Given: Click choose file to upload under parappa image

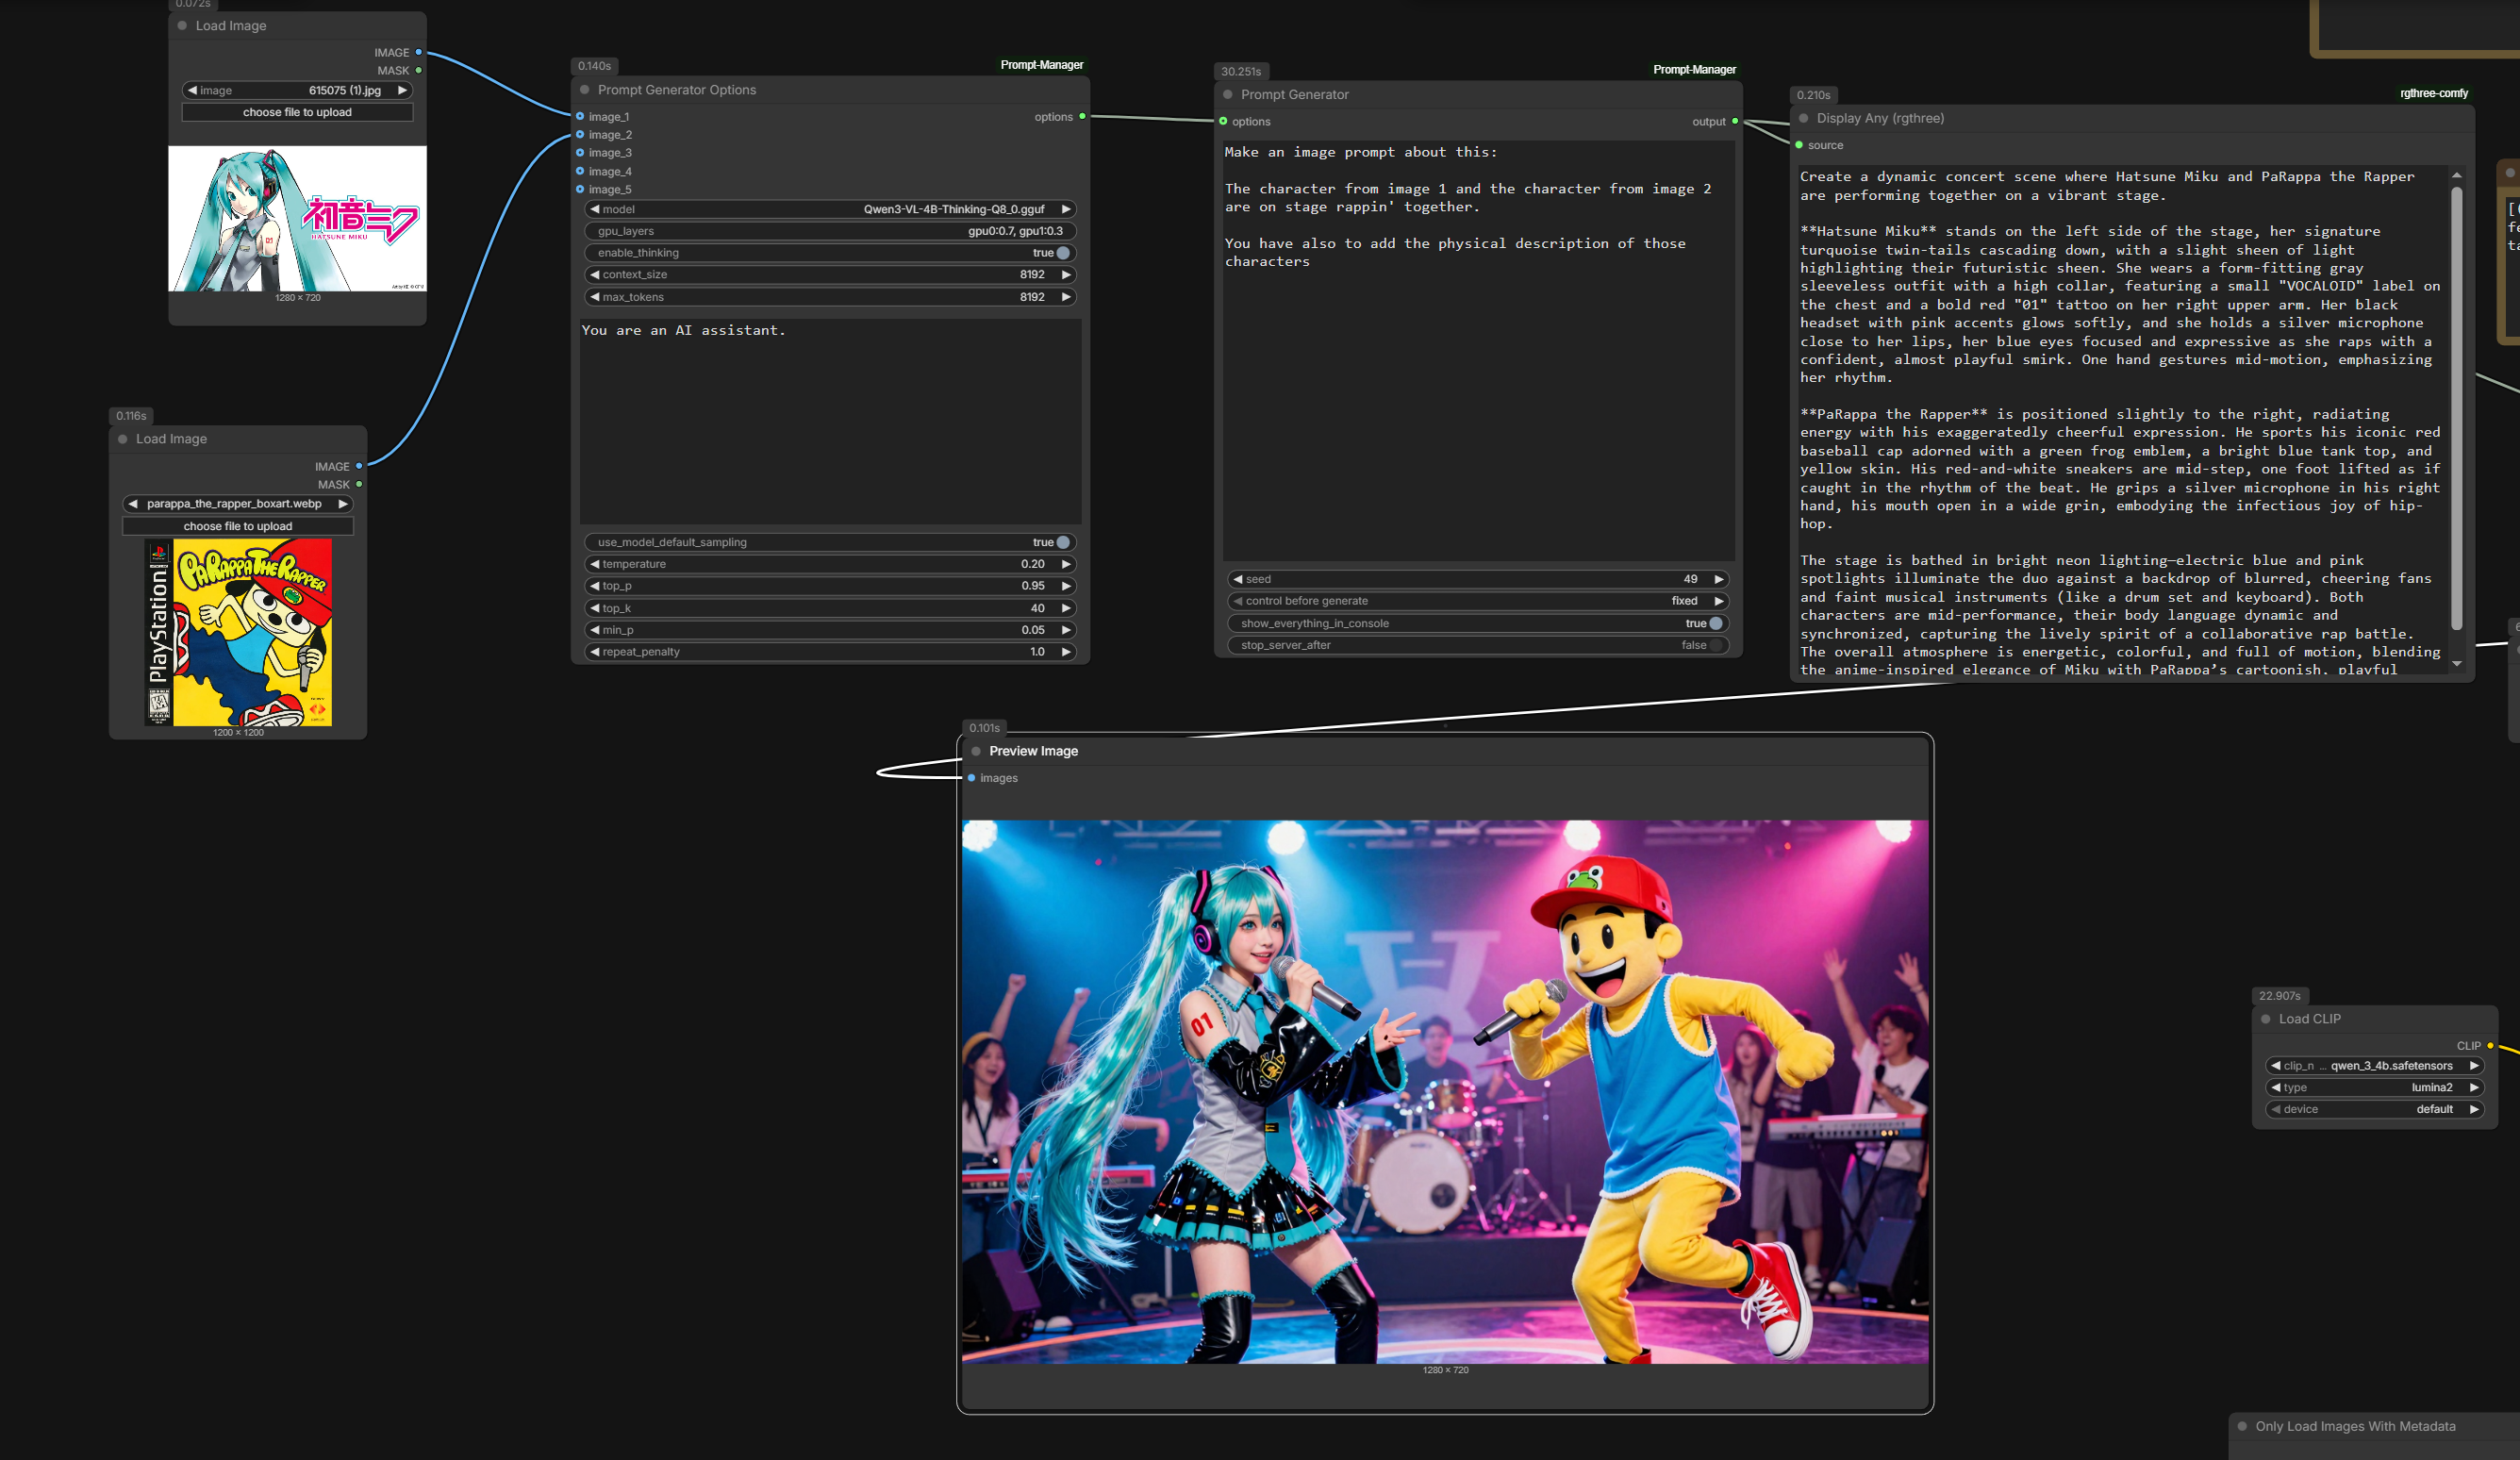Looking at the screenshot, I should [238, 526].
